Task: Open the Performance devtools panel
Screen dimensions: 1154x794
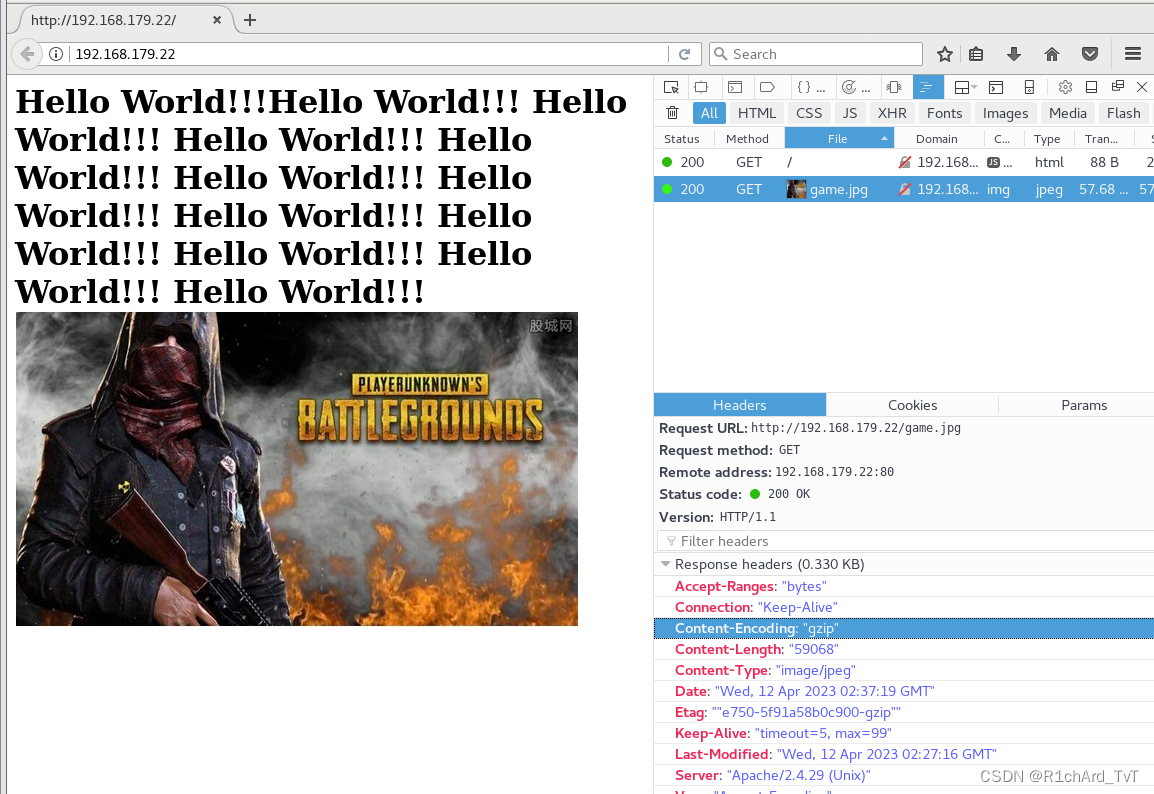Action: (856, 88)
